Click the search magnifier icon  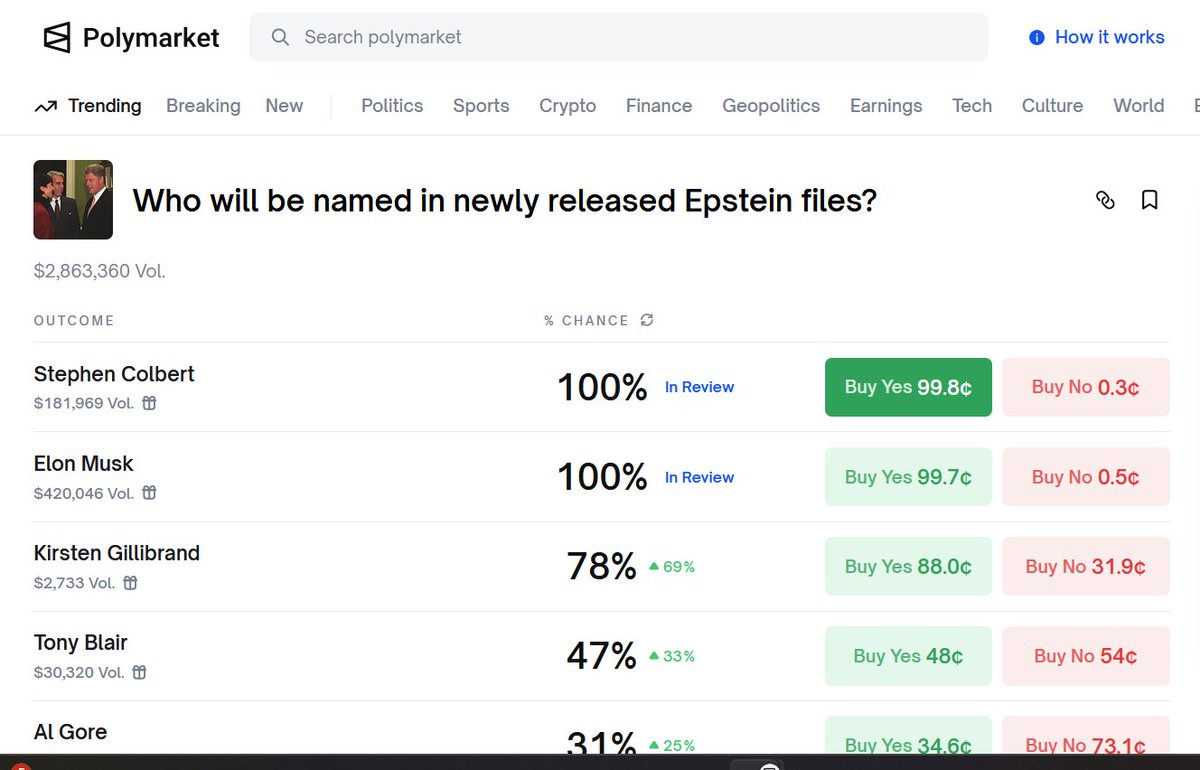tap(281, 37)
